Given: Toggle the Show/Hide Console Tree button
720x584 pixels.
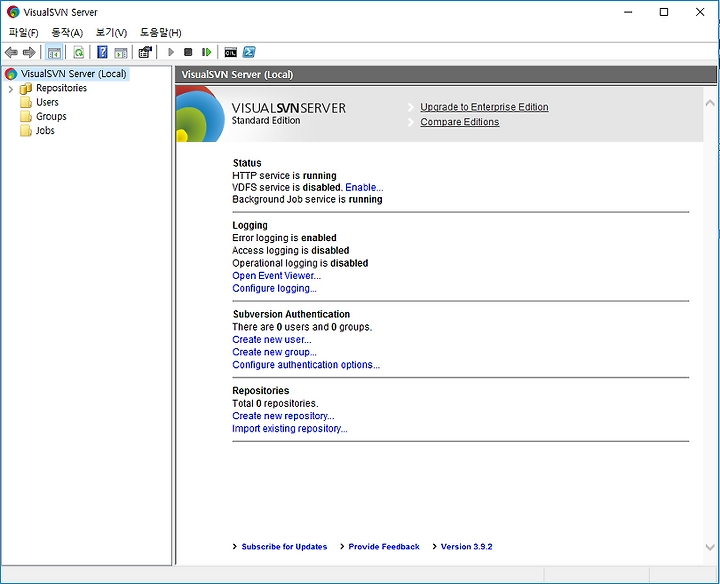Looking at the screenshot, I should 54,52.
